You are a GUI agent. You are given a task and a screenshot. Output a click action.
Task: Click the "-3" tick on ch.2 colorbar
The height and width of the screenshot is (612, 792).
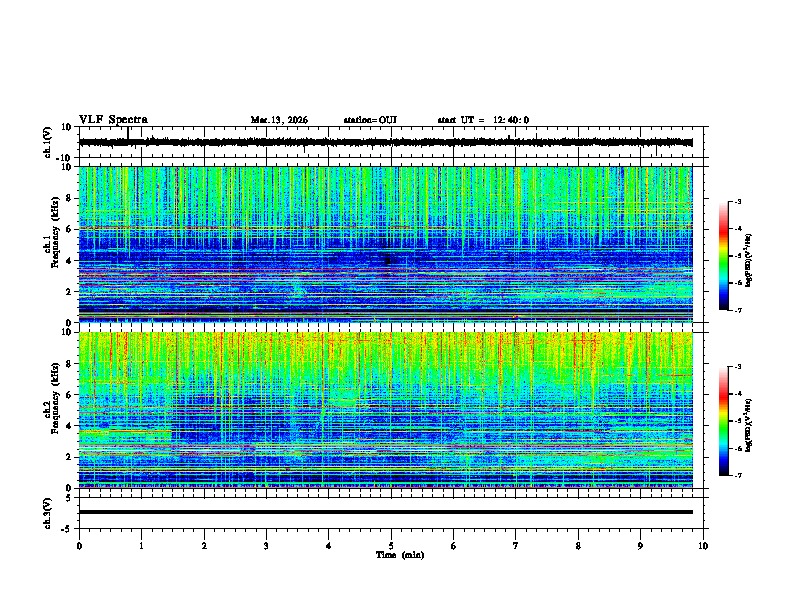coord(737,367)
